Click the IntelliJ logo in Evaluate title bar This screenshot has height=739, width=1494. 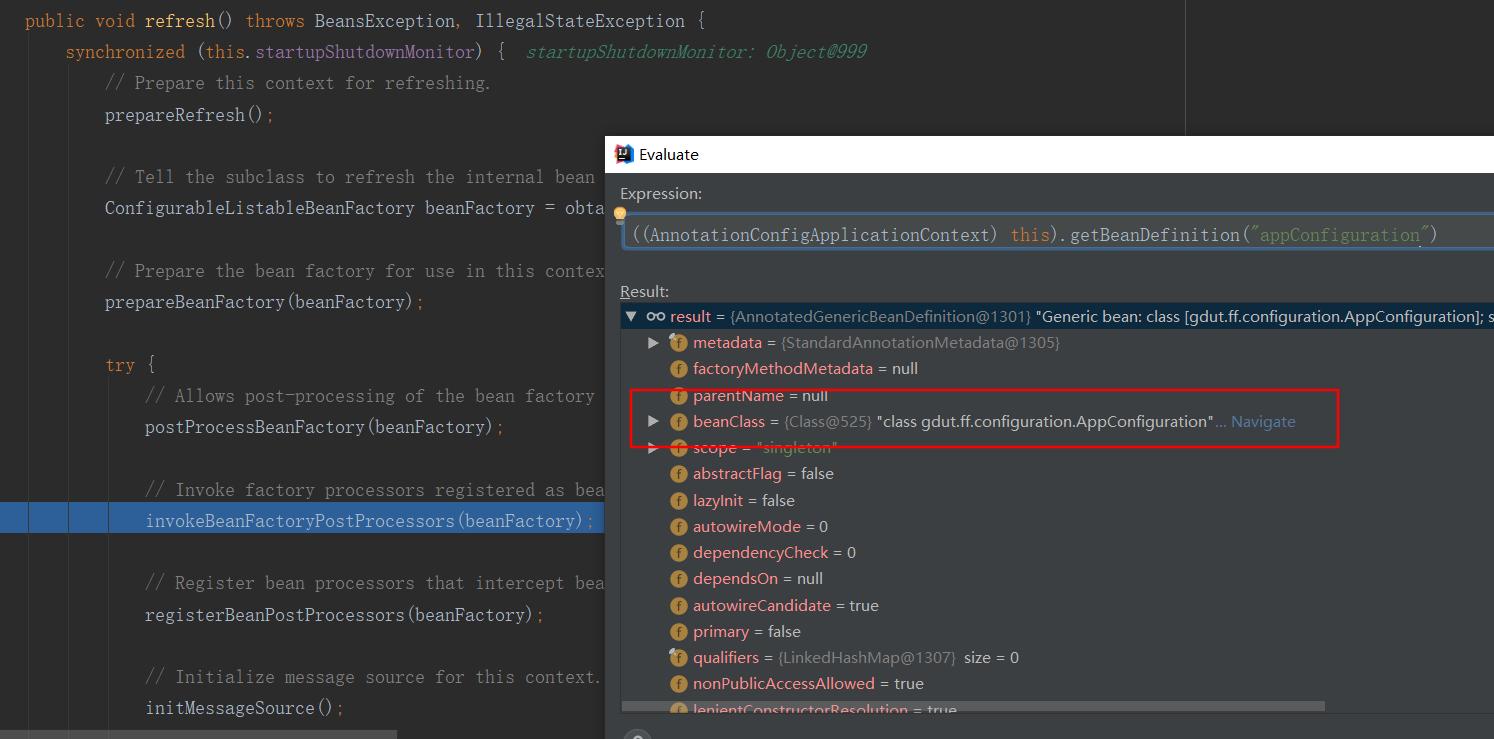(x=624, y=154)
